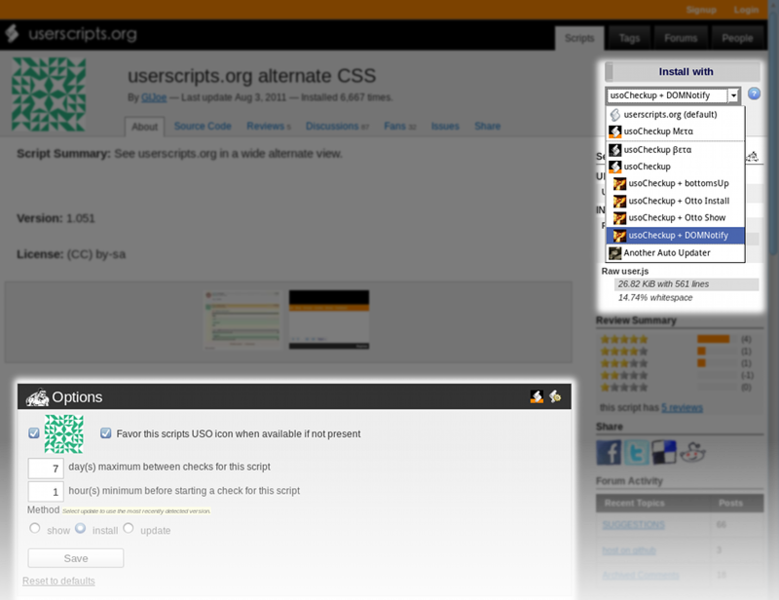779x600 pixels.
Task: Click the Options header horse icon
Action: click(x=37, y=397)
